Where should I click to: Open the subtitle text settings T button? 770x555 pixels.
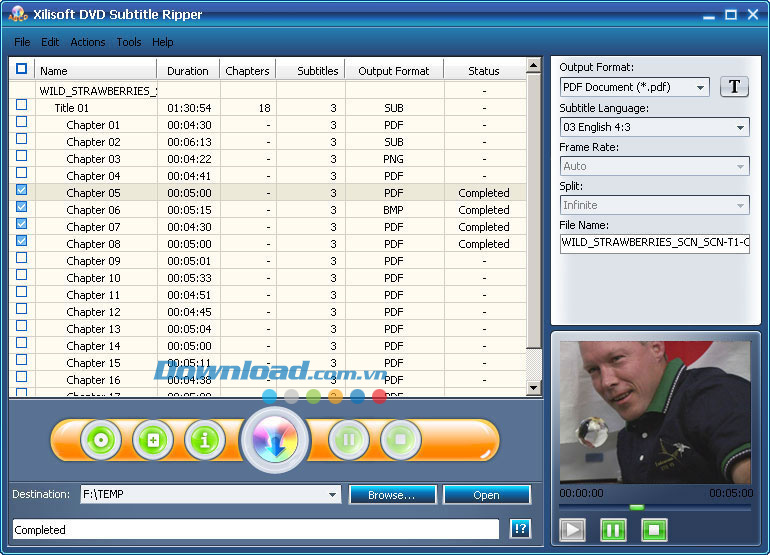[x=734, y=87]
